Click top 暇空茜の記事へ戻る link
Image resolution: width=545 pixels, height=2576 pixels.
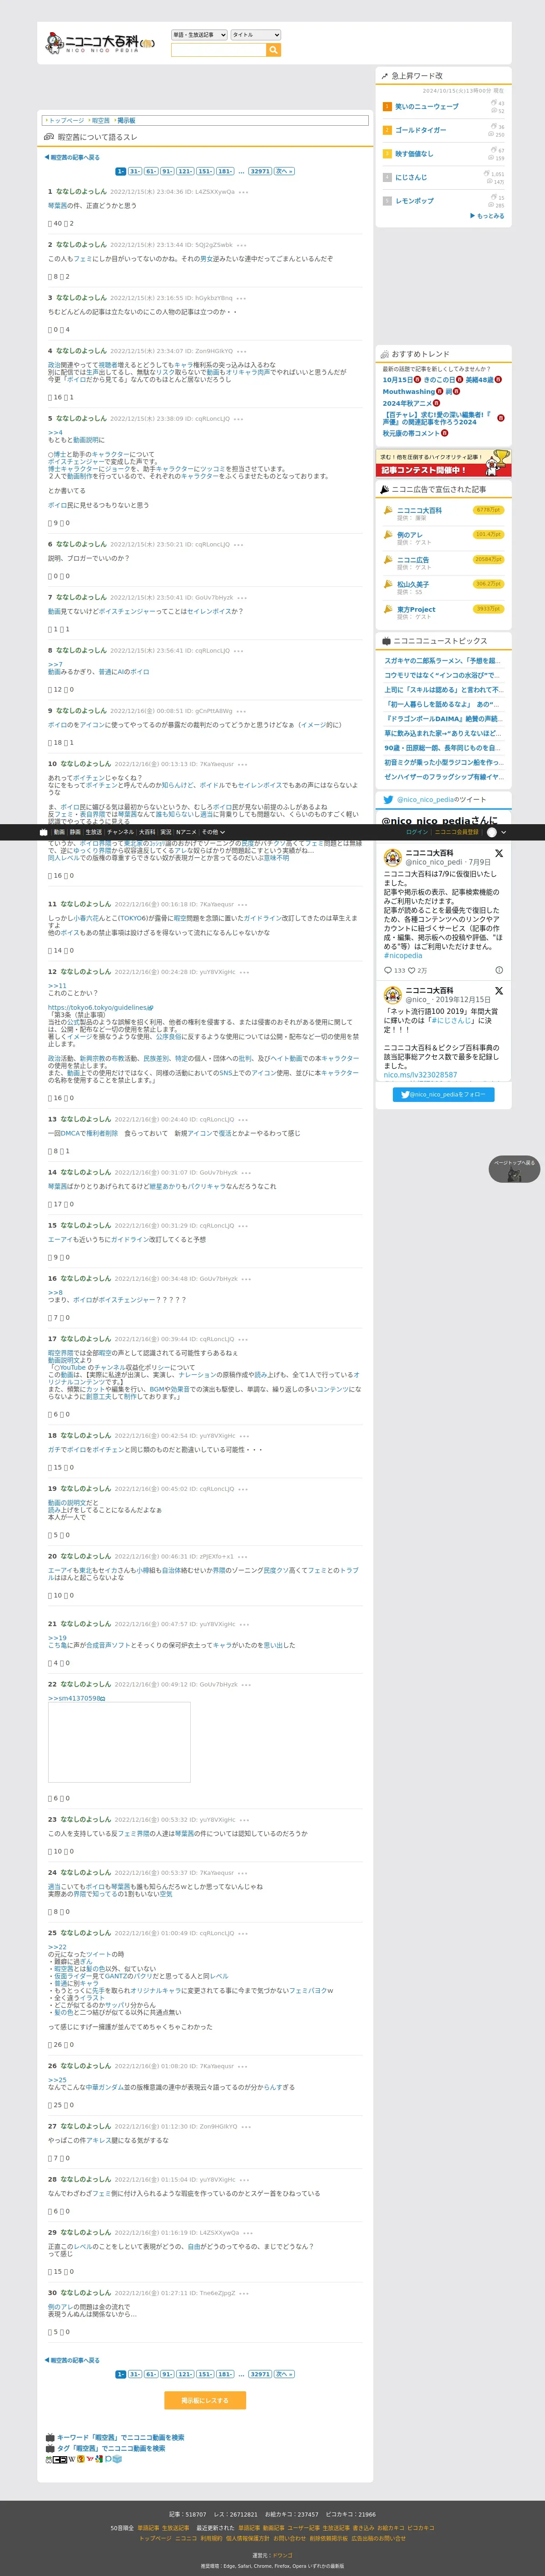(72, 157)
